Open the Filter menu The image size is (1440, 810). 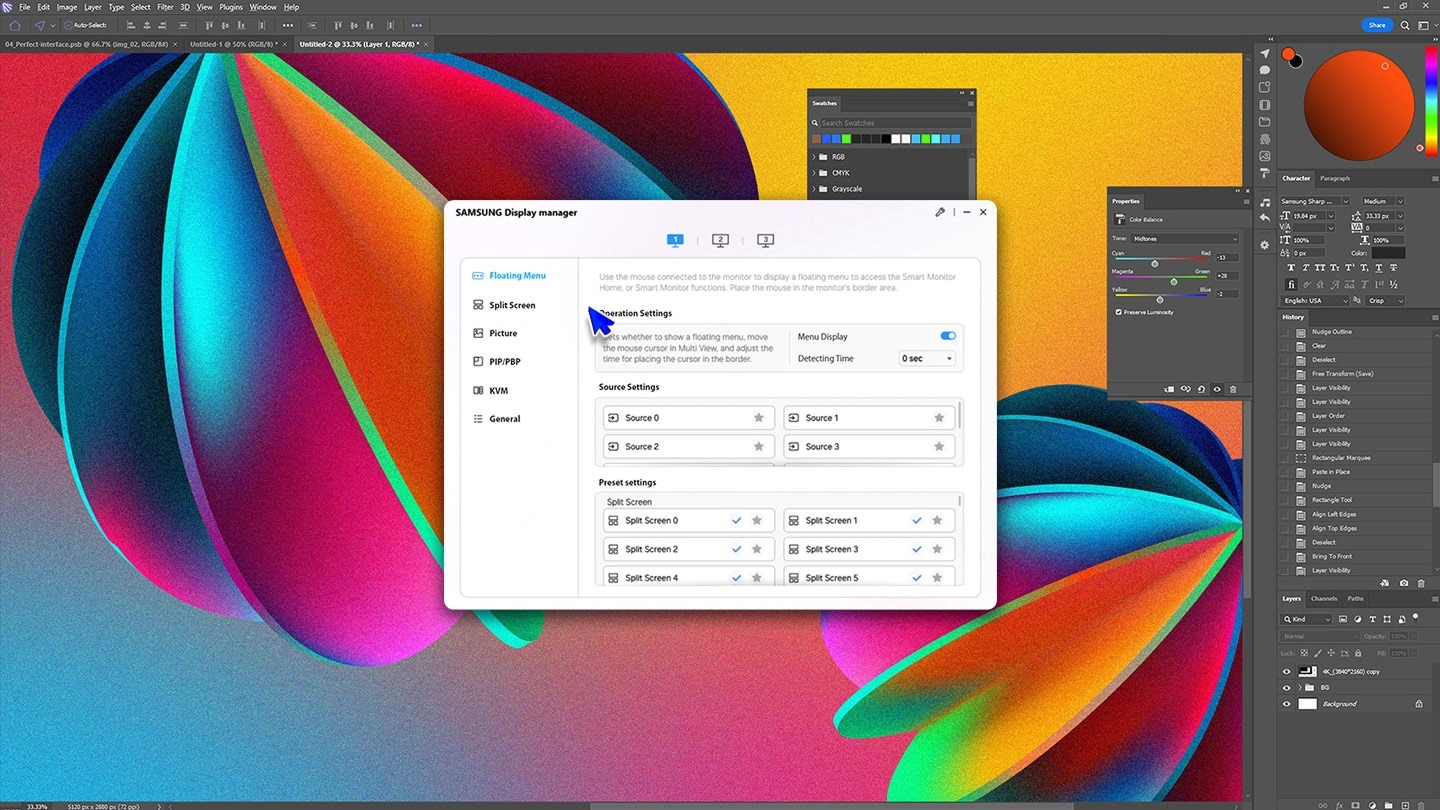click(165, 7)
